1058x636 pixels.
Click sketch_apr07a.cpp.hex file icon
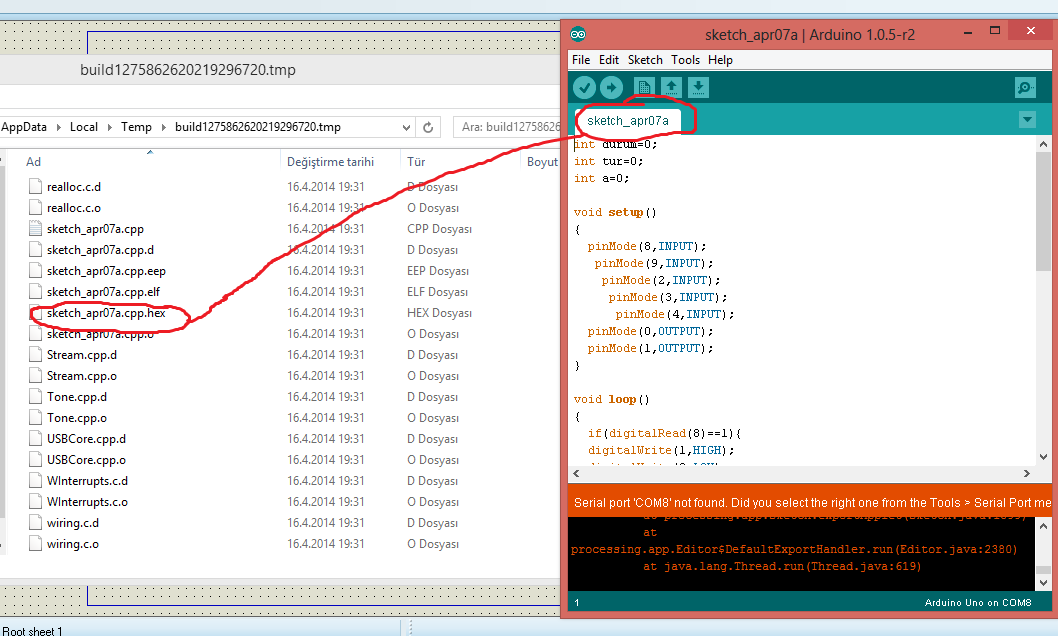coord(36,313)
